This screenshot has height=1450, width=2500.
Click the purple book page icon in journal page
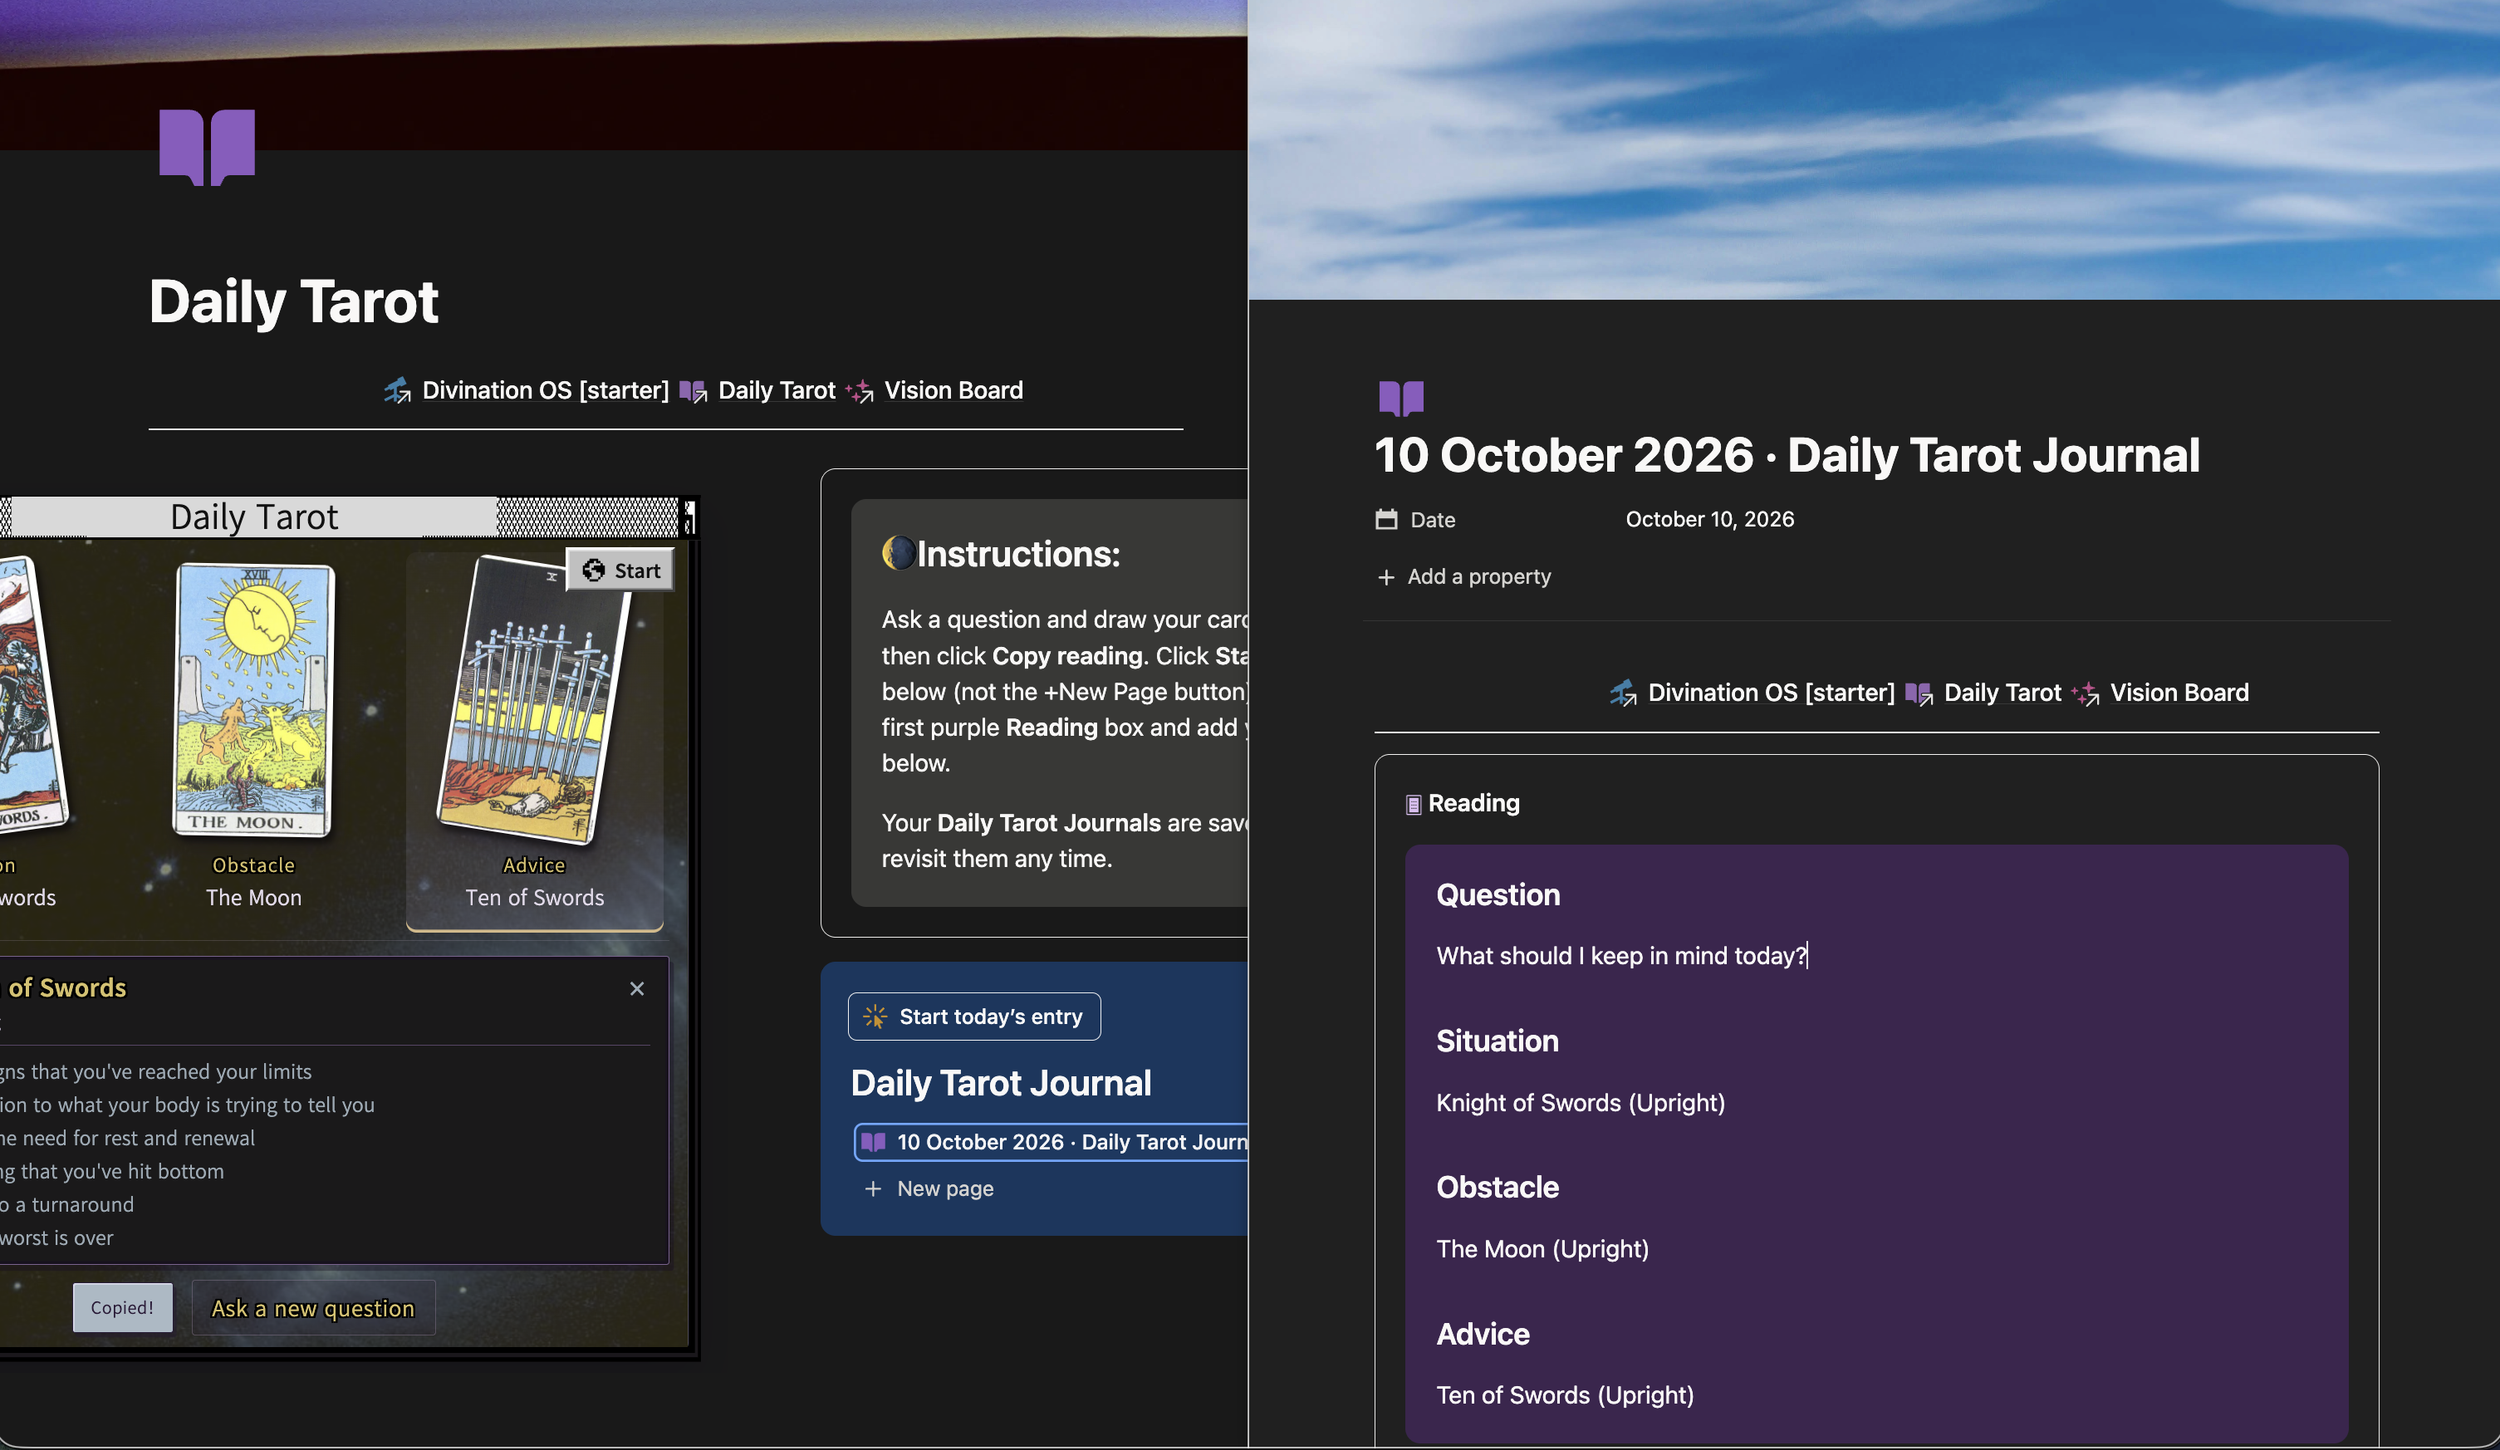click(1401, 398)
